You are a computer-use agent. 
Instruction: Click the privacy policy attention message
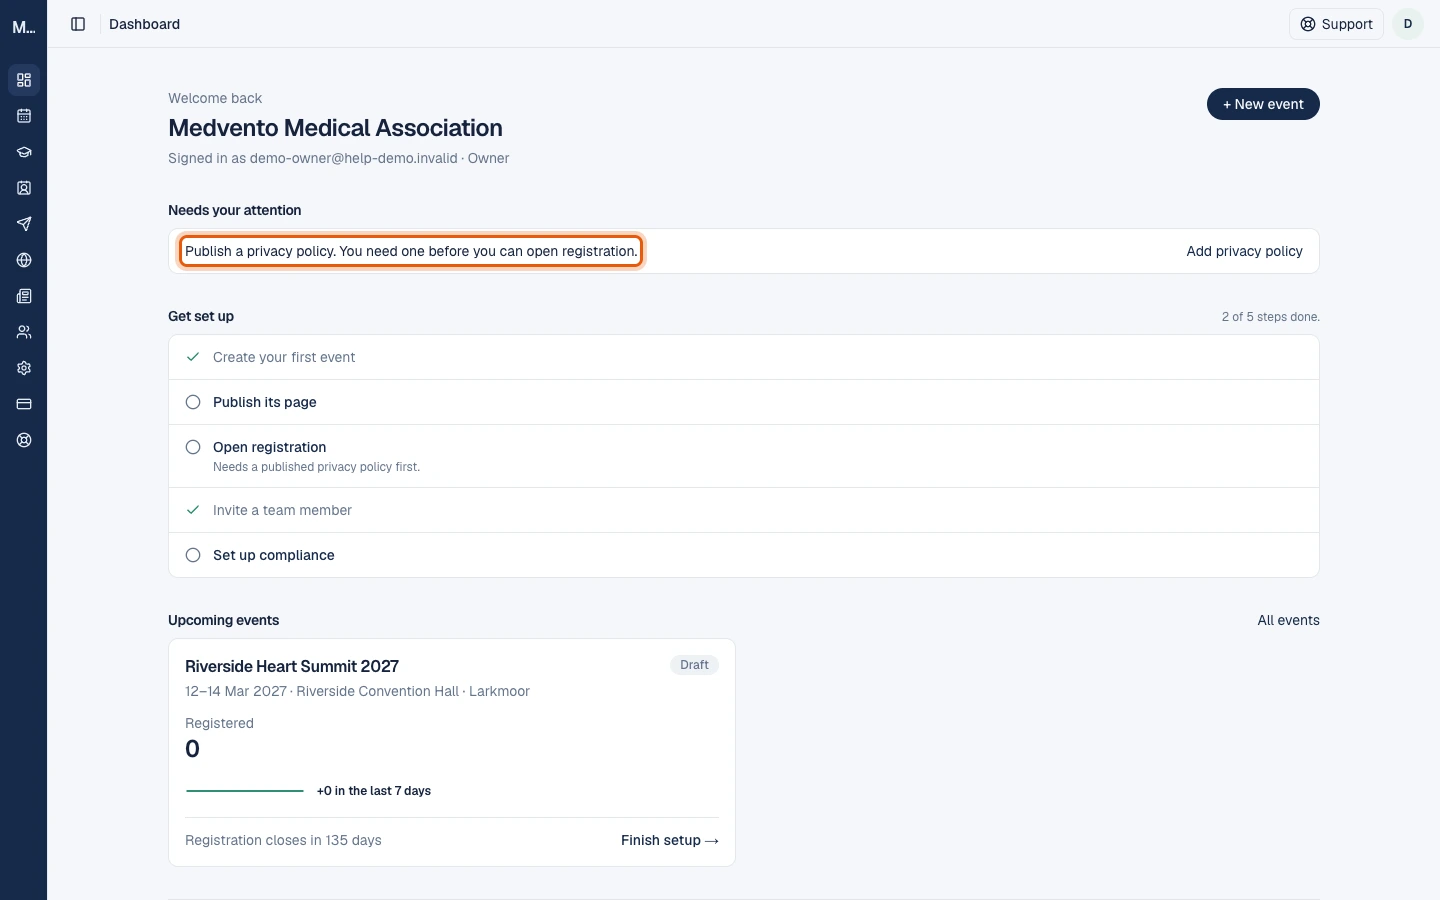point(411,251)
